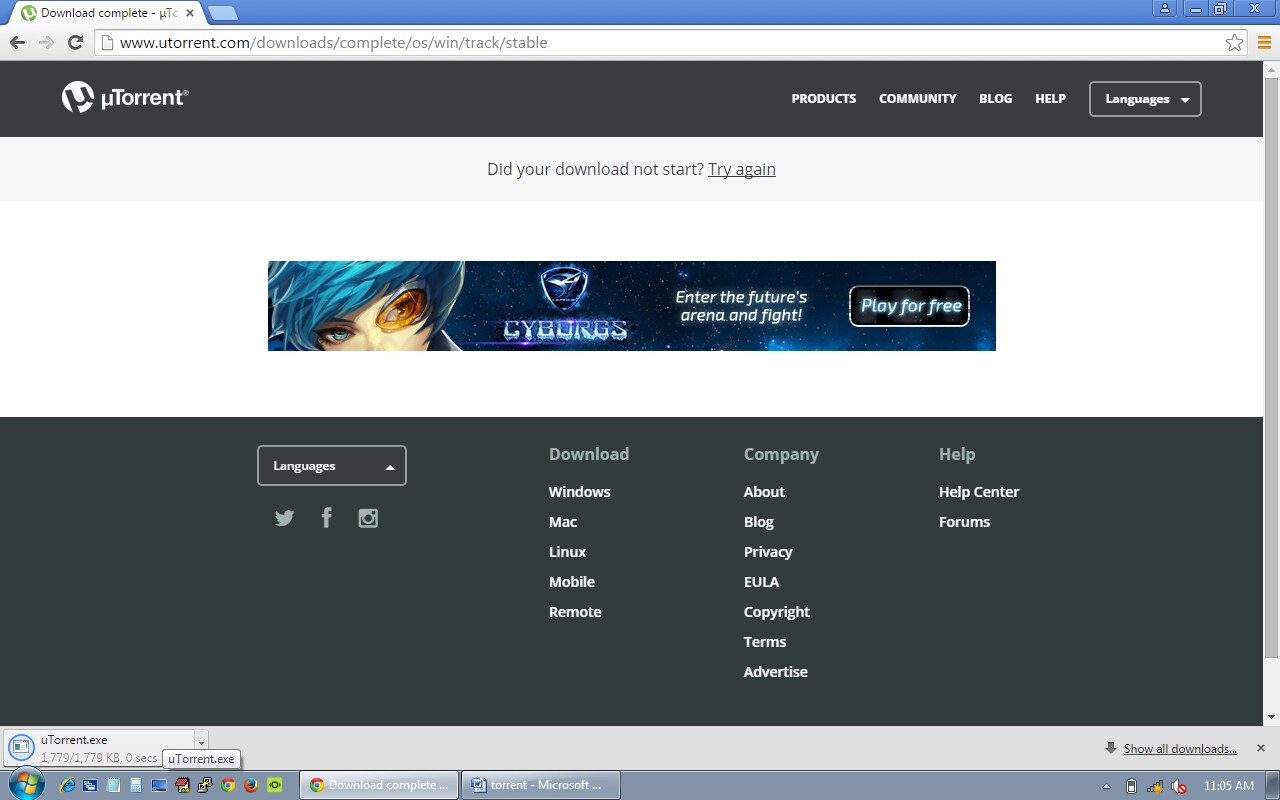The width and height of the screenshot is (1280, 800).
Task: Click the Chrome user profile icon
Action: point(1164,8)
